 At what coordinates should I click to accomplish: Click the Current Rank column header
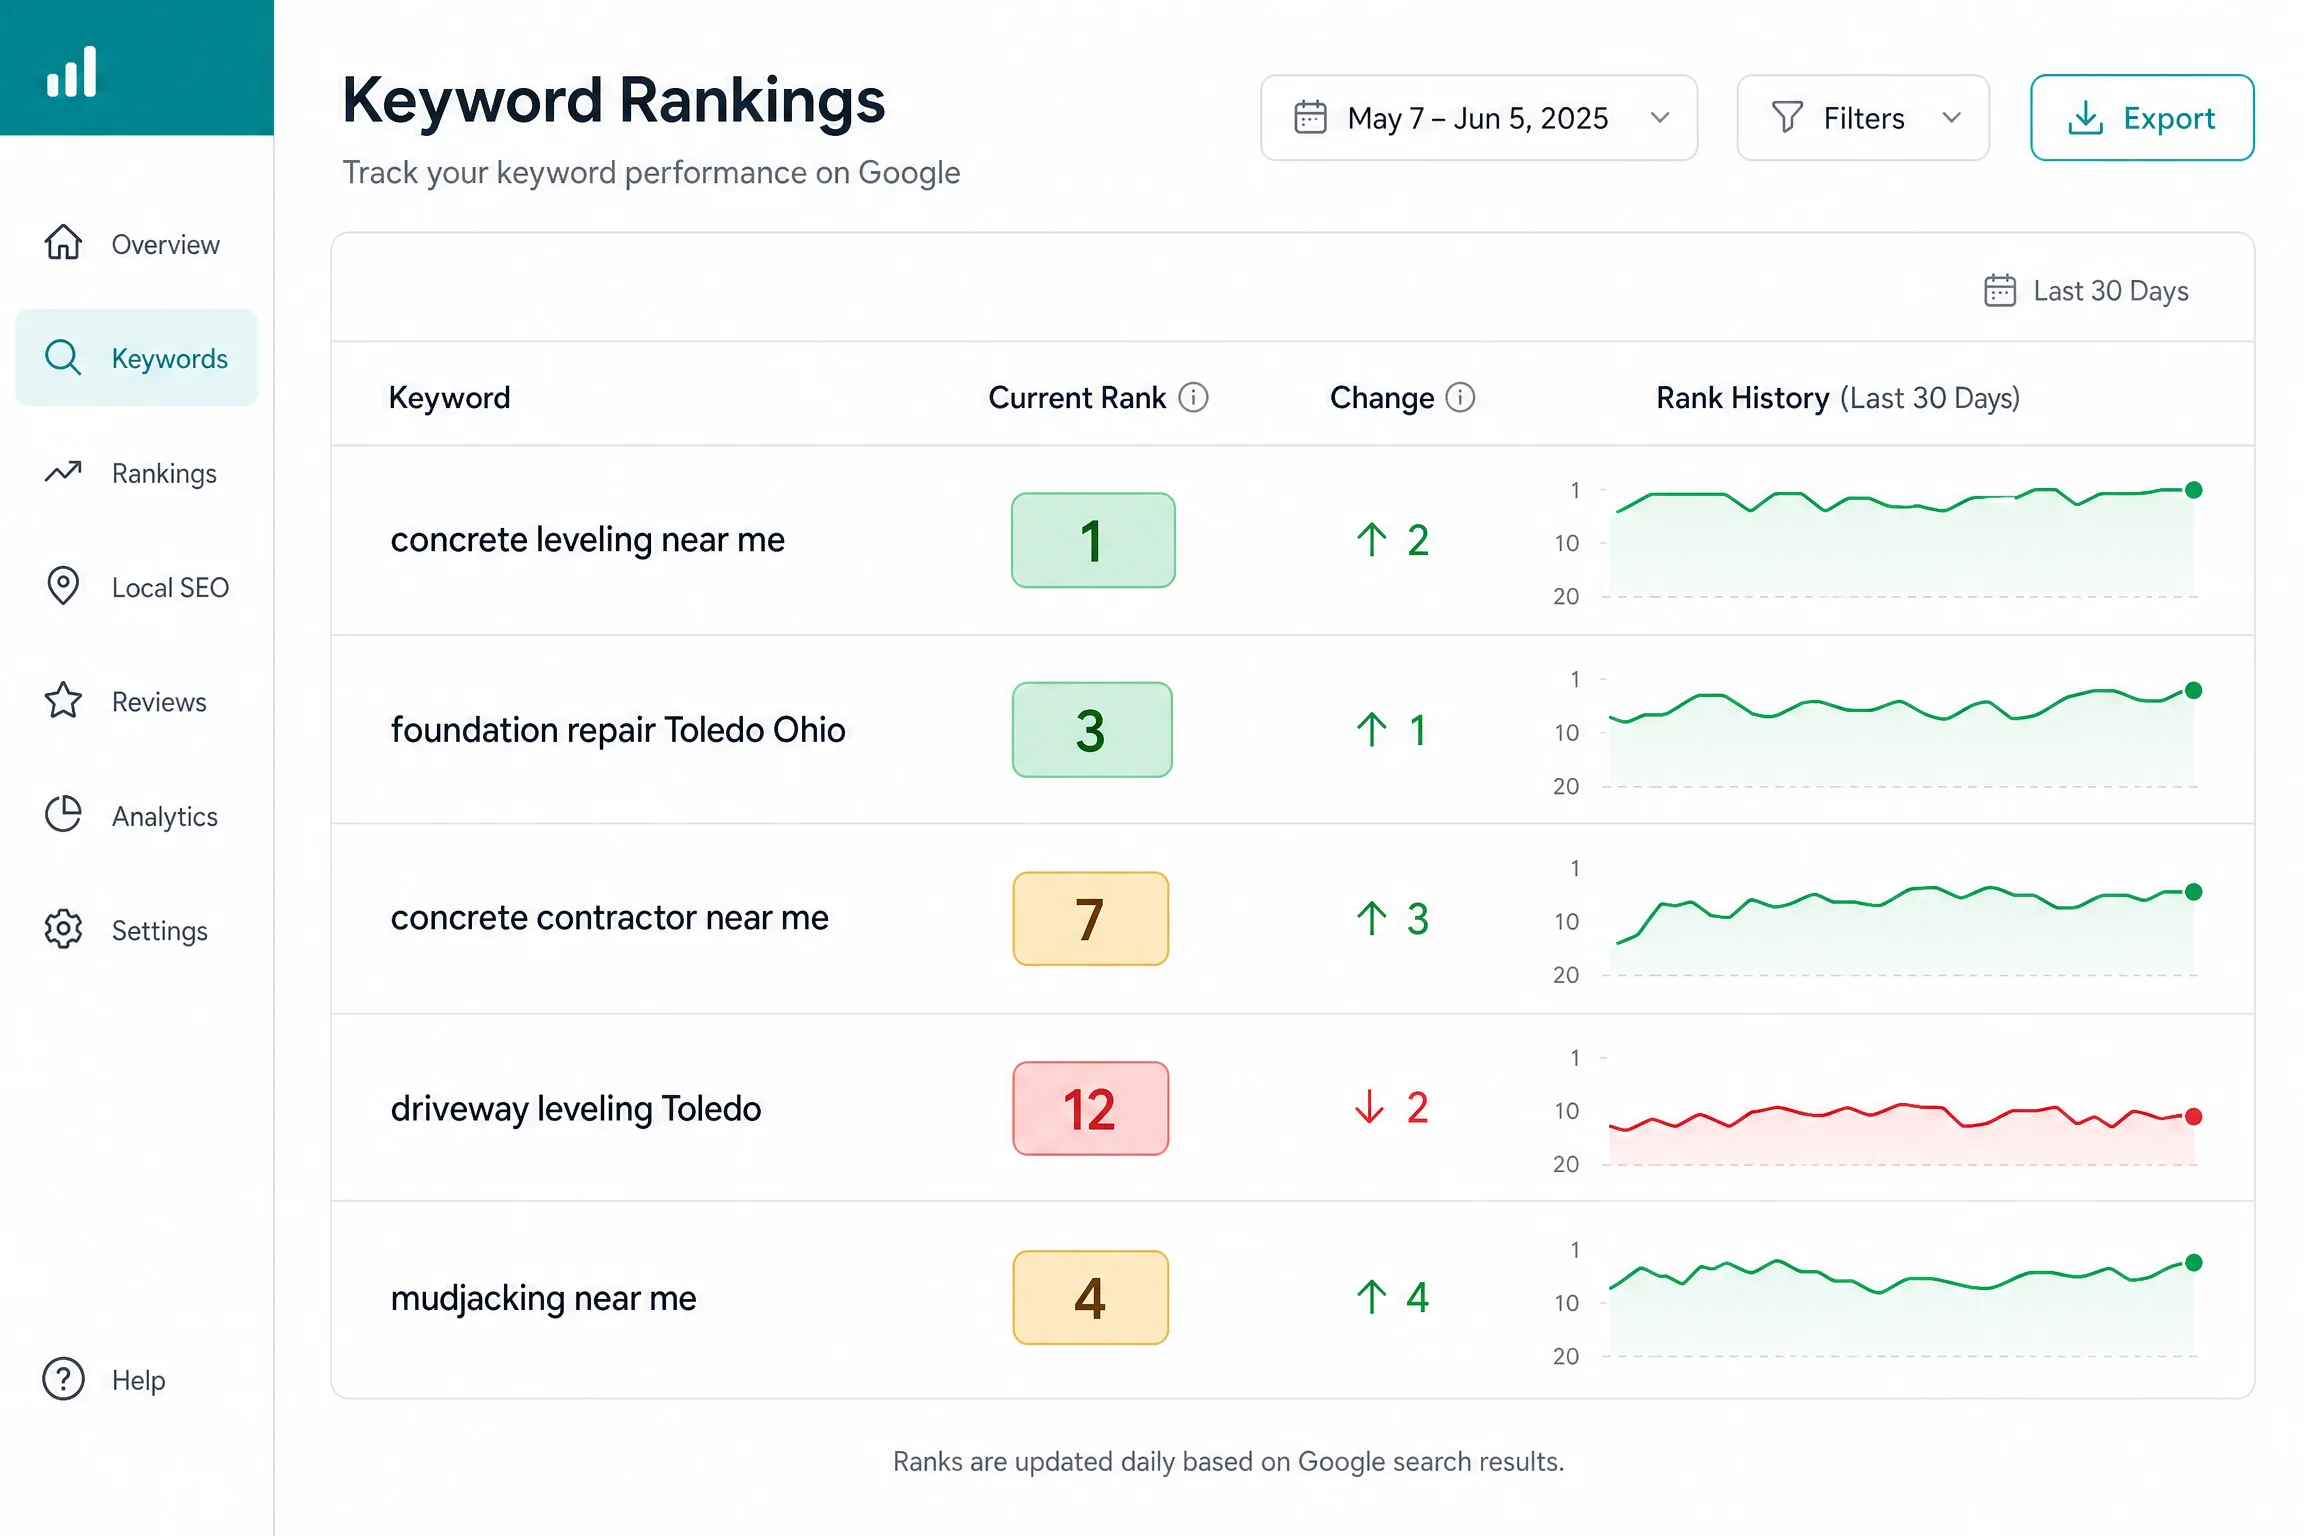pos(1077,398)
